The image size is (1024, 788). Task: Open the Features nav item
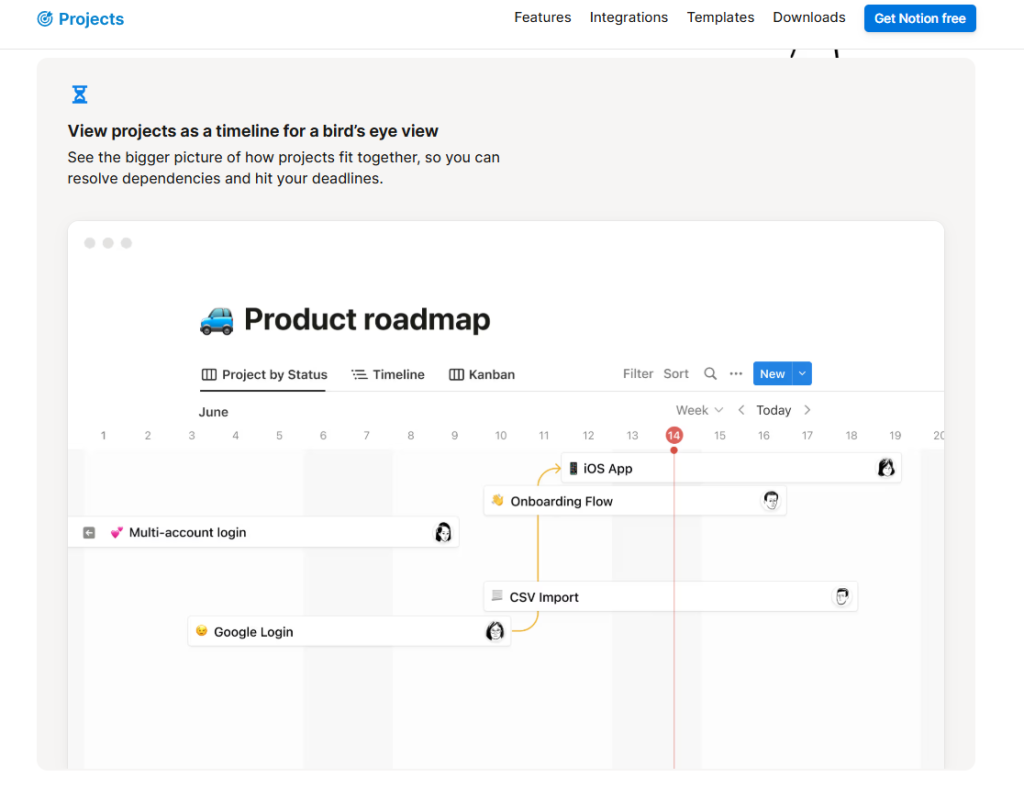(542, 18)
